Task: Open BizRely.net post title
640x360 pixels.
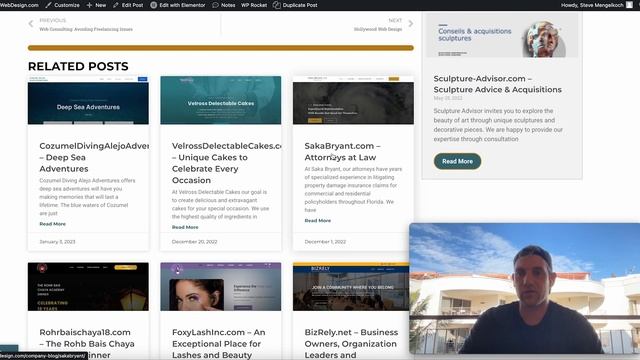Action: (351, 344)
